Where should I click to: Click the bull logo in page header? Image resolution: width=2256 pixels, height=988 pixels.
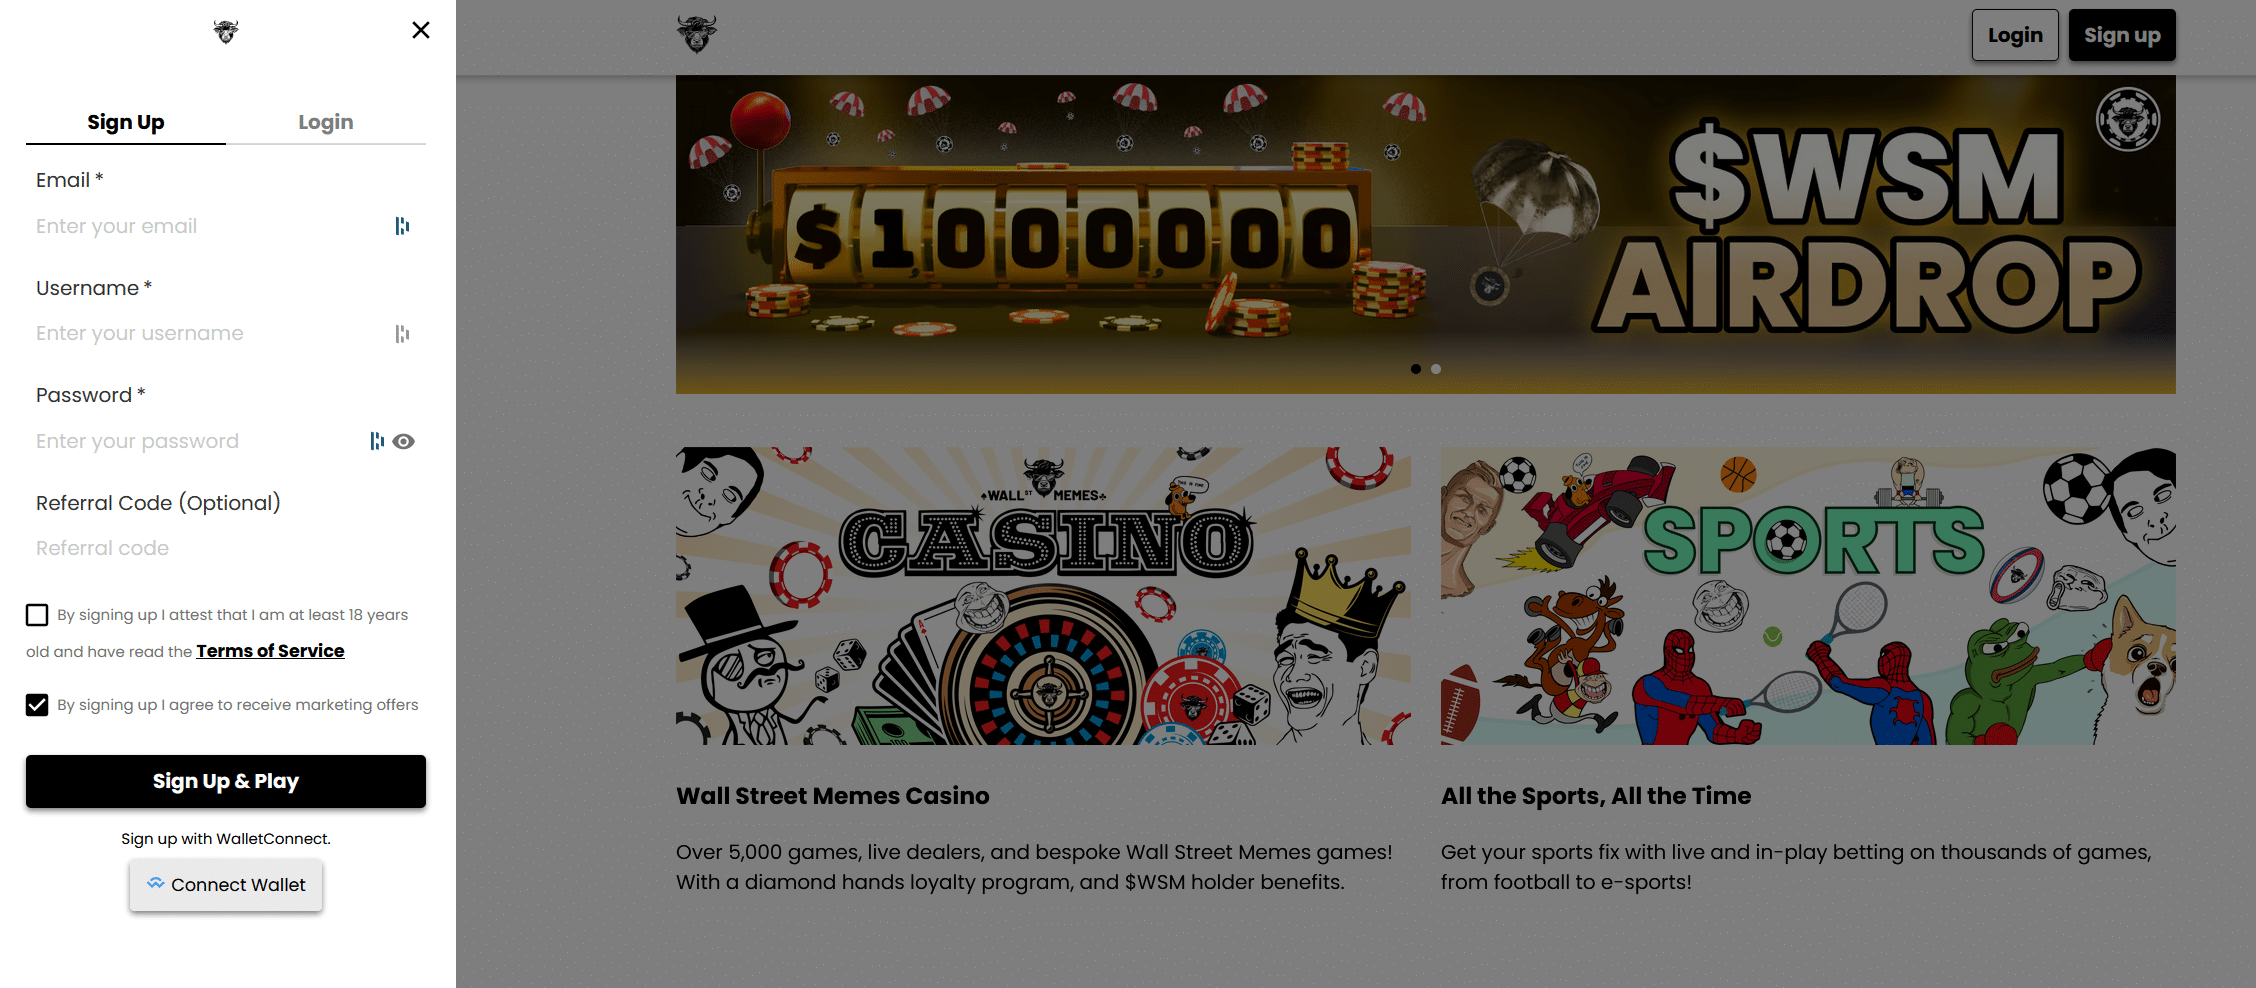[697, 34]
